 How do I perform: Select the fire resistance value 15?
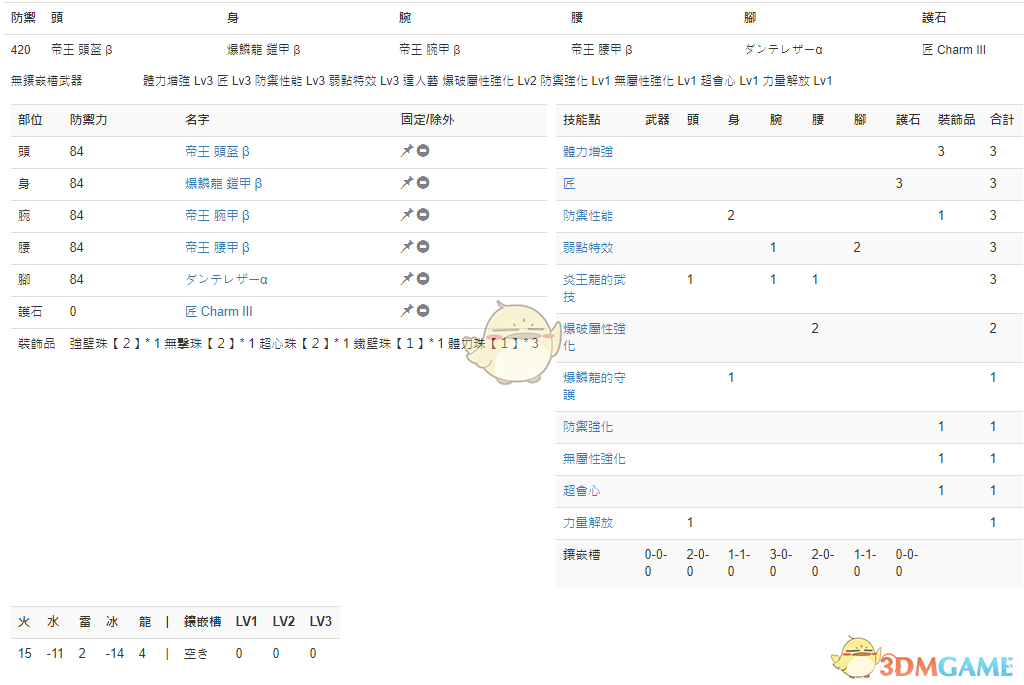click(x=25, y=654)
